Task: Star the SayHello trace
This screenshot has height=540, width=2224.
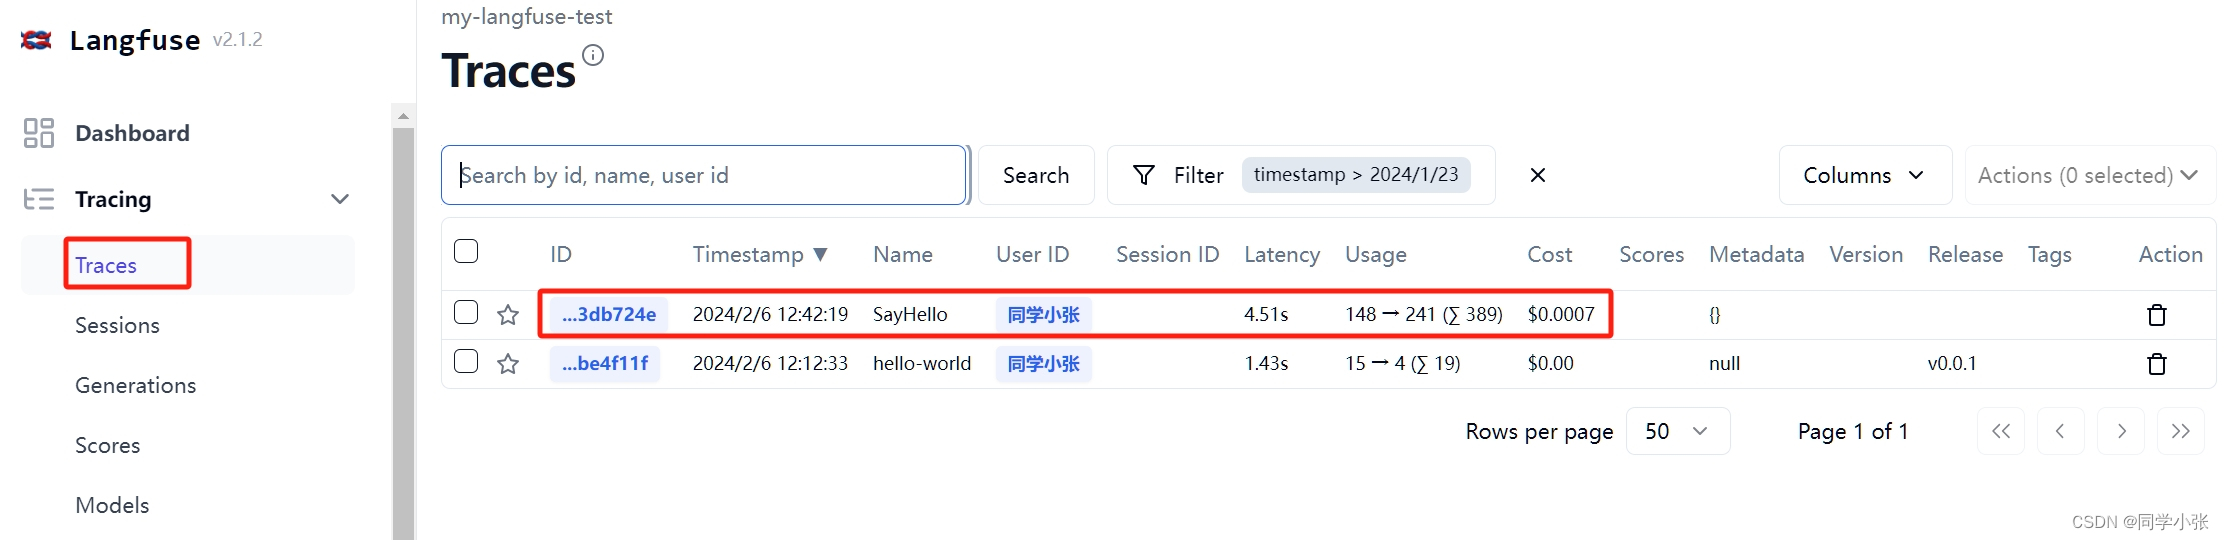Action: (508, 315)
